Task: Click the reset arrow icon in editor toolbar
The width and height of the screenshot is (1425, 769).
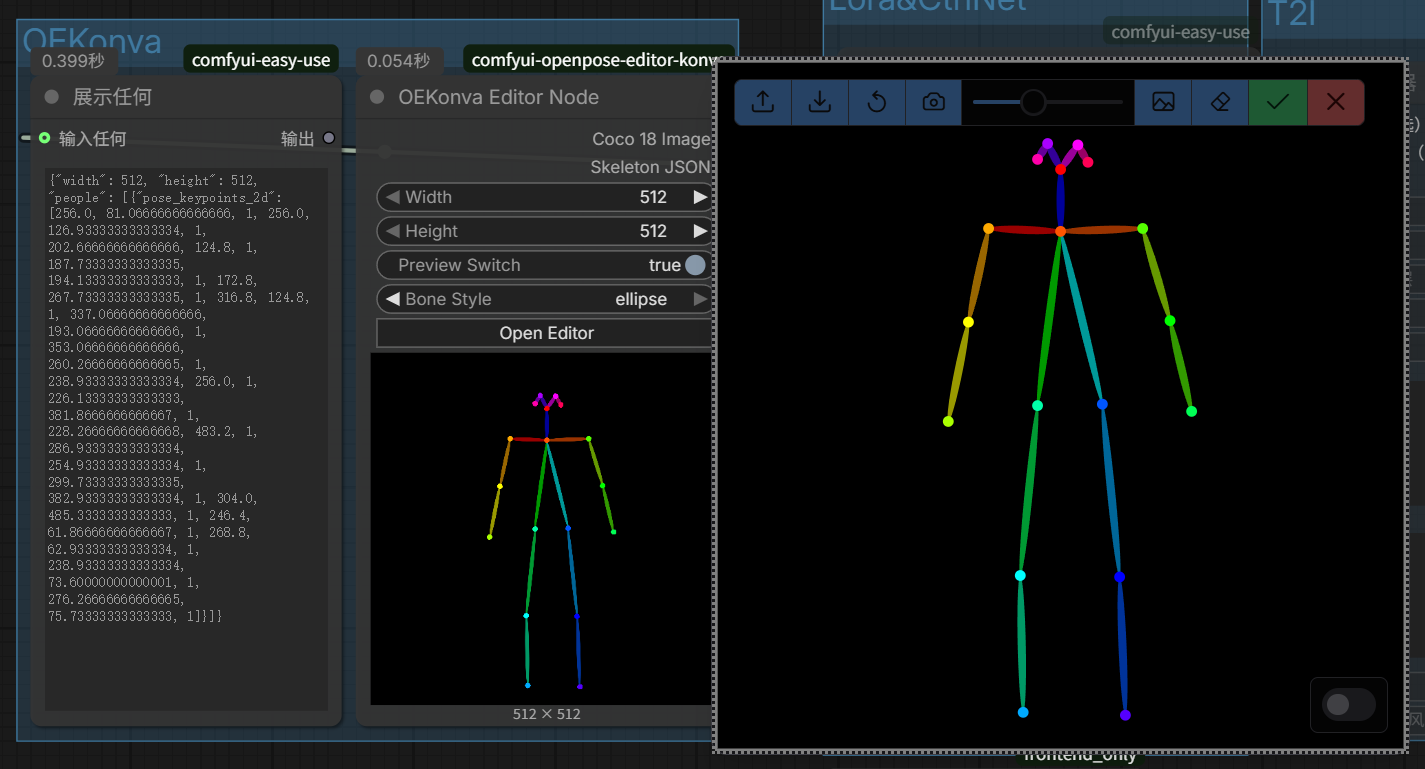Action: 877,102
